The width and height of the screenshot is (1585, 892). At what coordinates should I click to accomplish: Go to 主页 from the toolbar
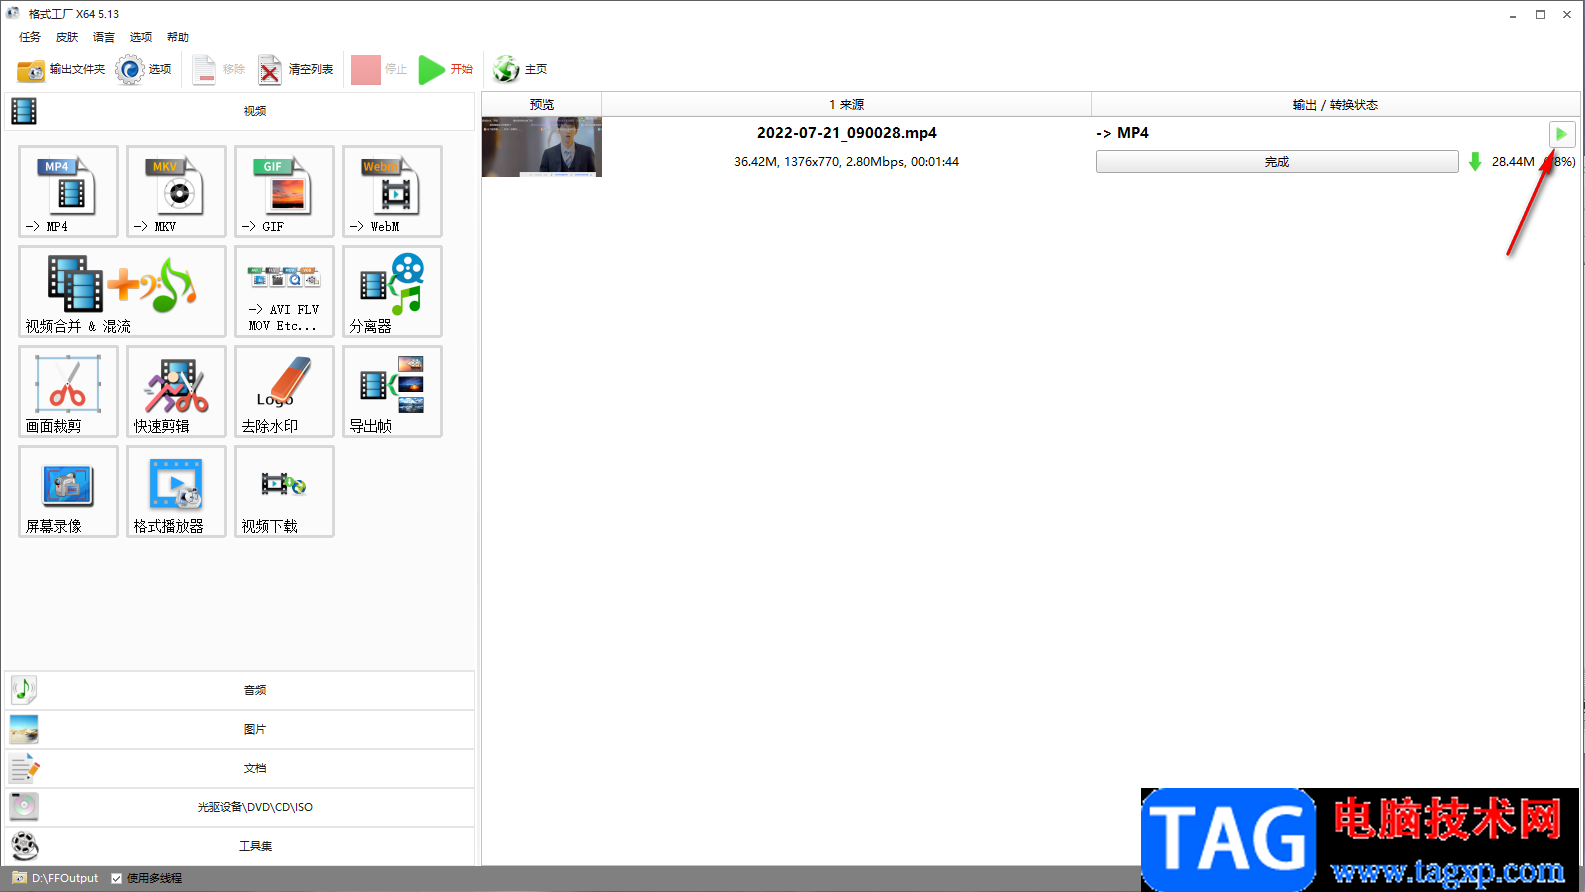pos(520,69)
